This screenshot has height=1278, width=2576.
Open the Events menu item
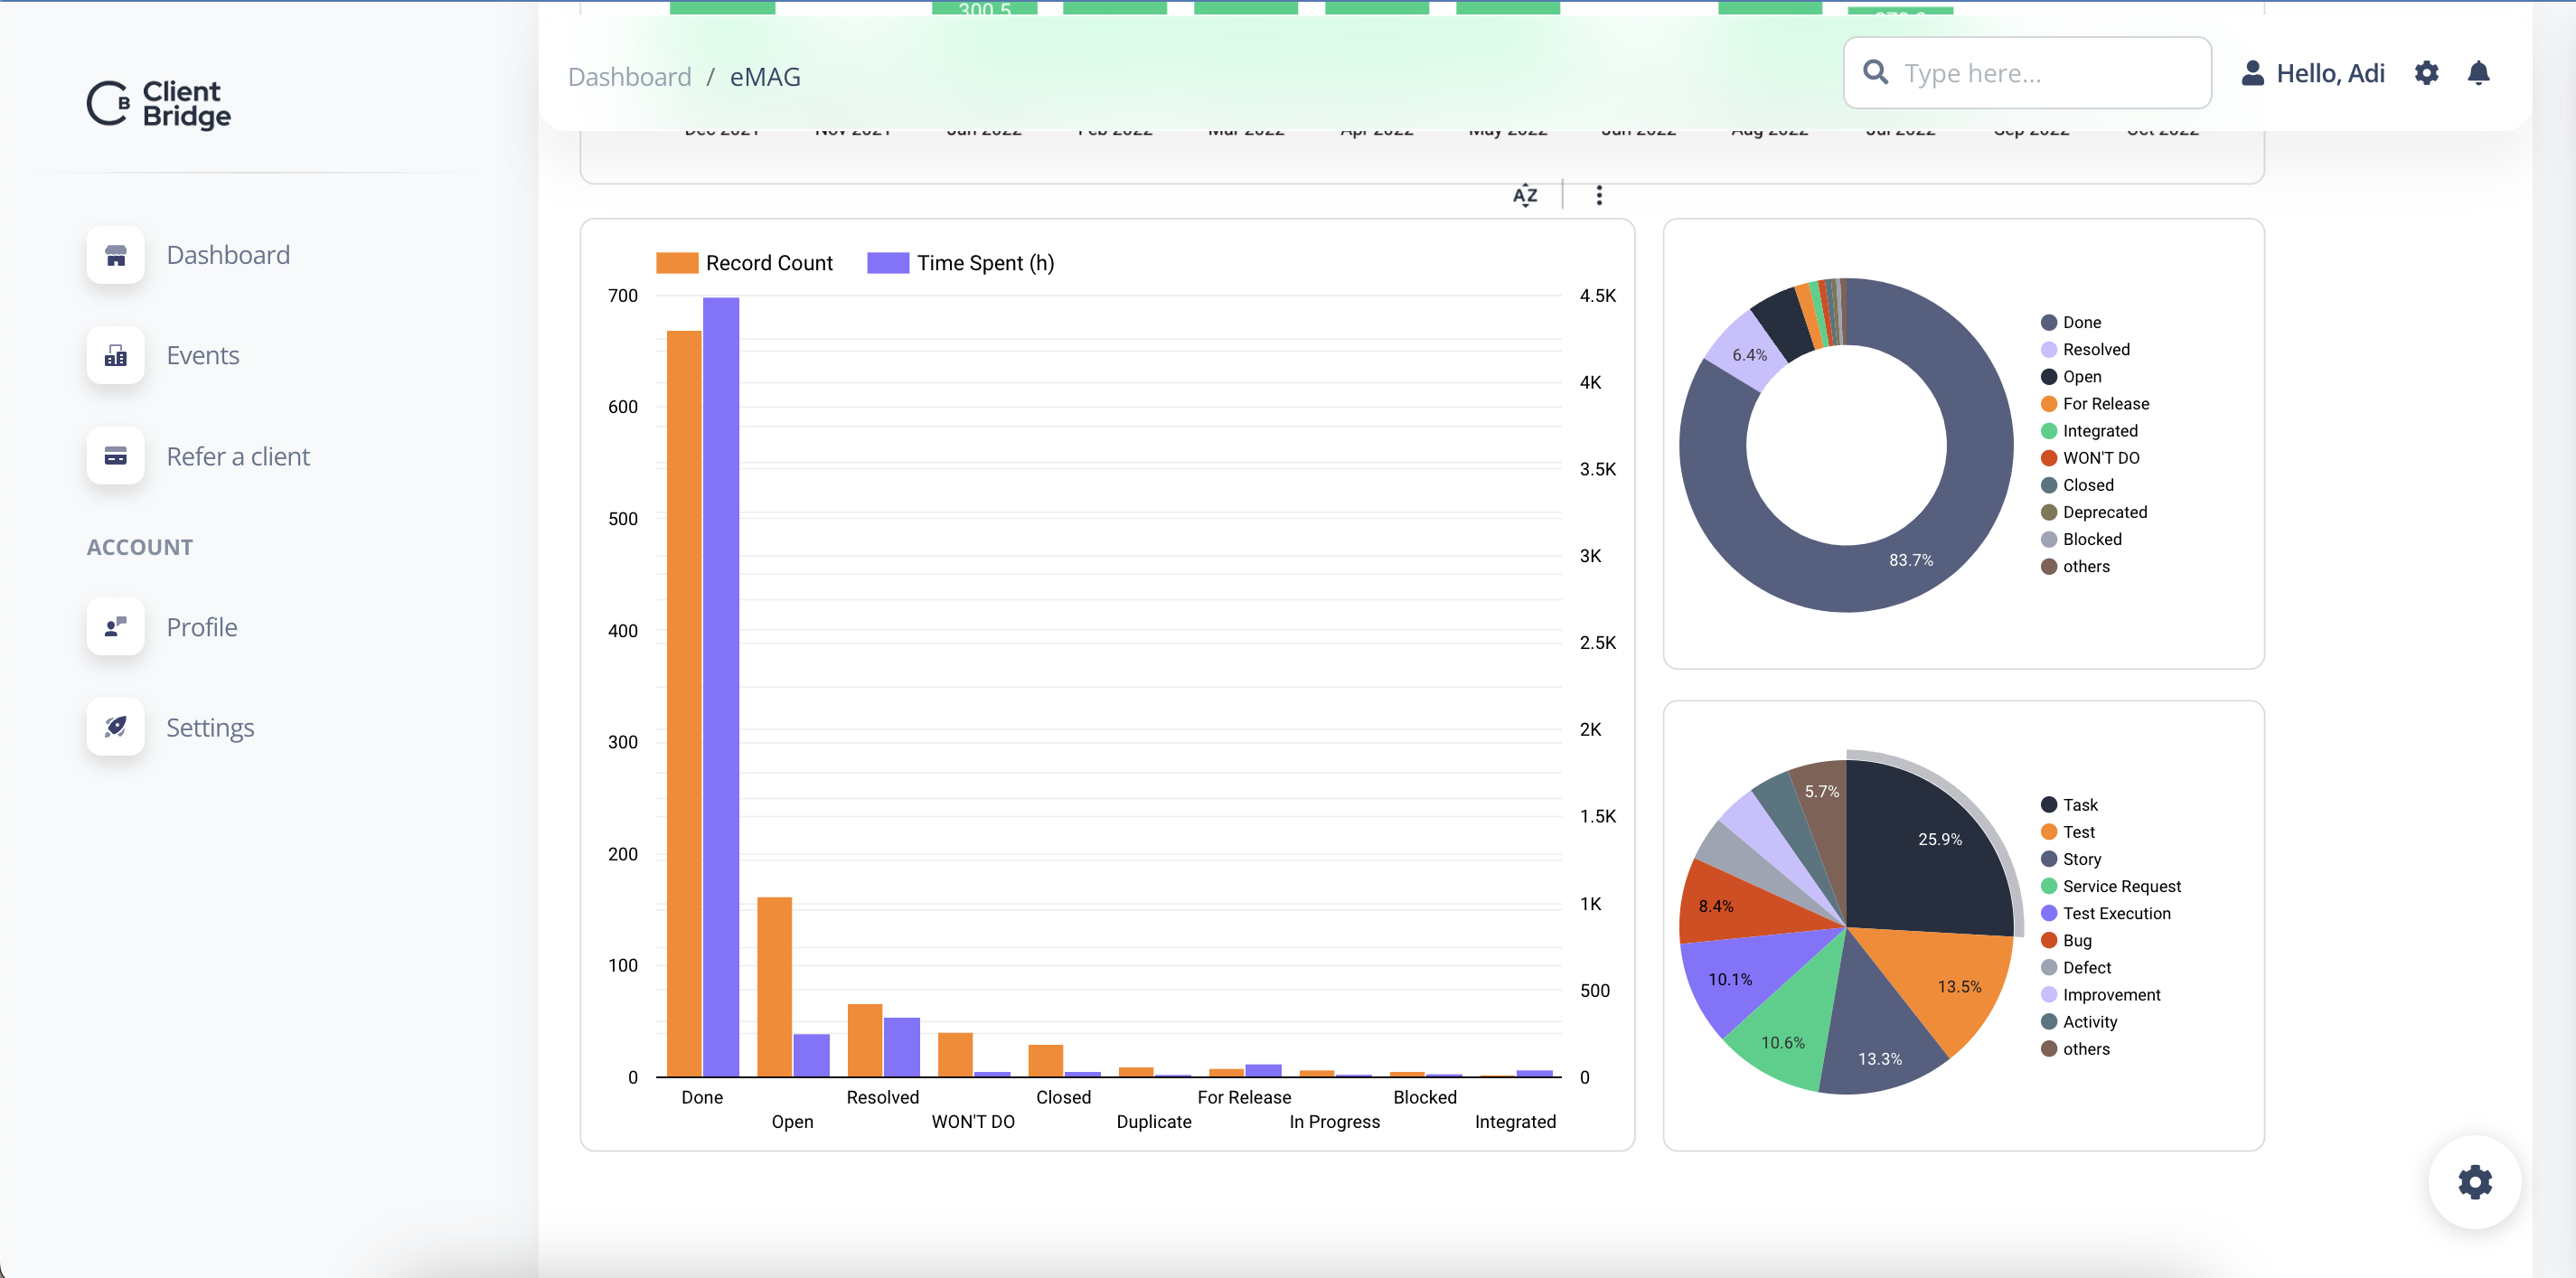click(x=203, y=355)
